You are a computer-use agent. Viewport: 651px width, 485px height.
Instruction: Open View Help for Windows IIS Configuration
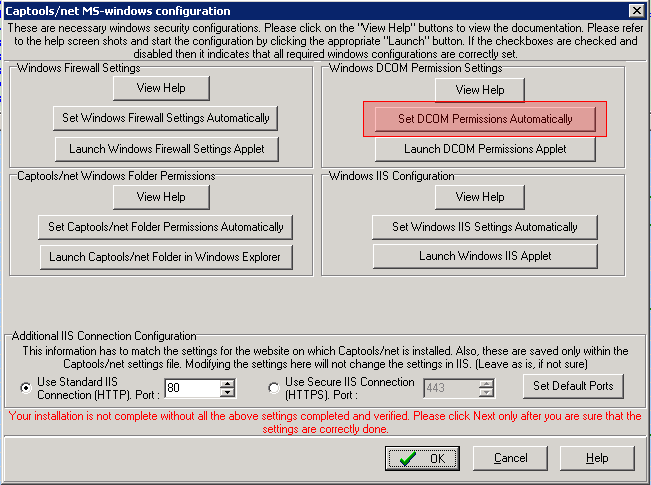pyautogui.click(x=480, y=197)
